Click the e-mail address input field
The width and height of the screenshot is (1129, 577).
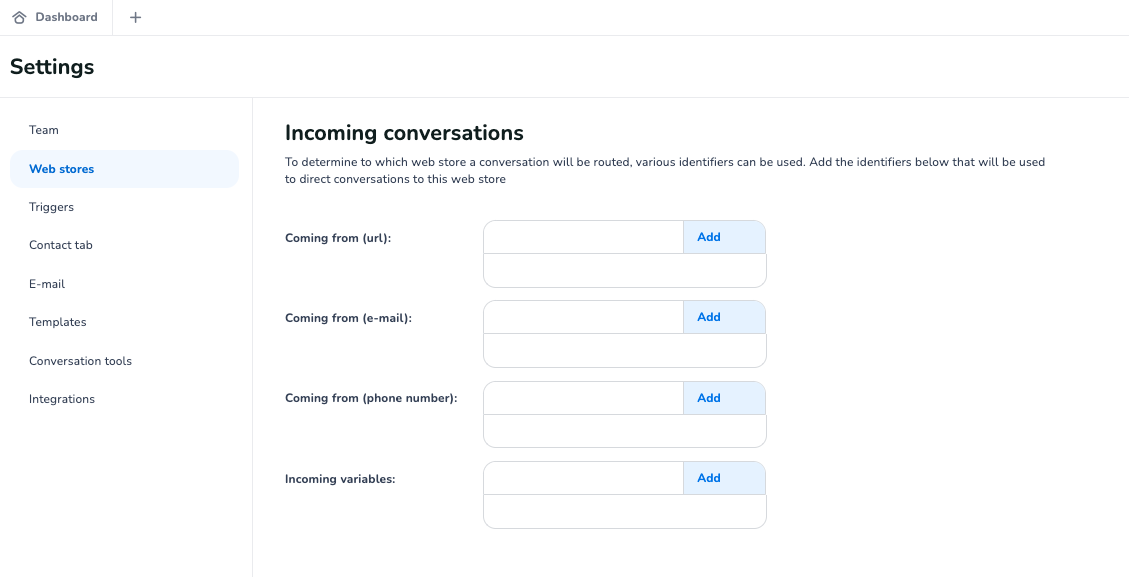[x=583, y=317]
